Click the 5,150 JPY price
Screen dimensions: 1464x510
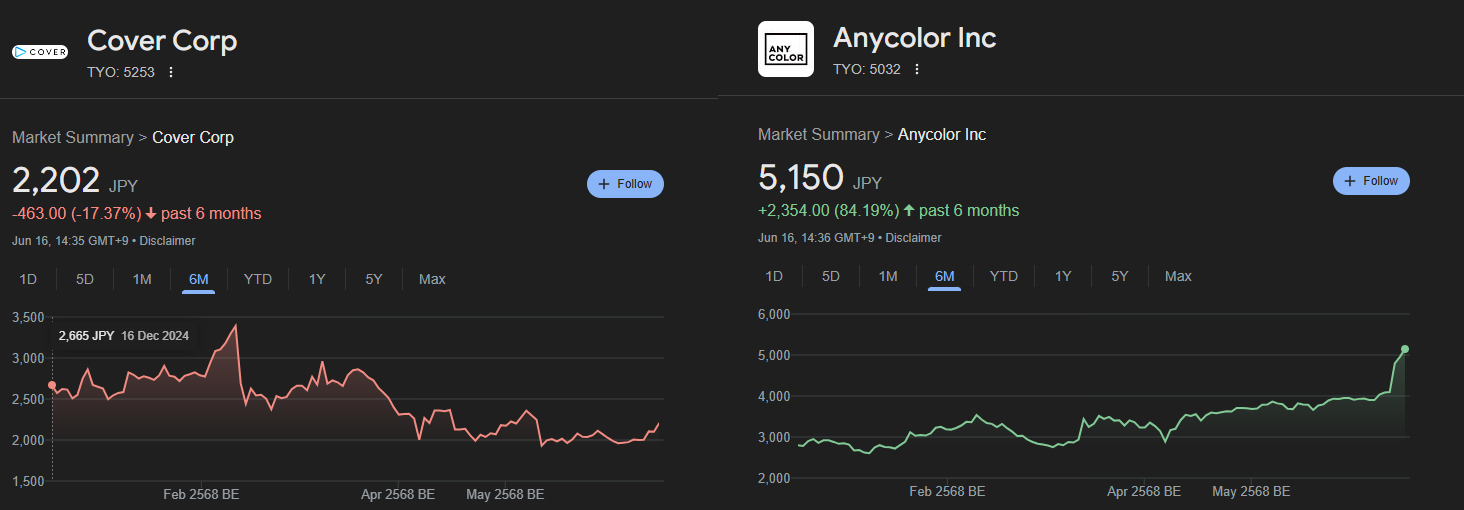click(x=820, y=178)
